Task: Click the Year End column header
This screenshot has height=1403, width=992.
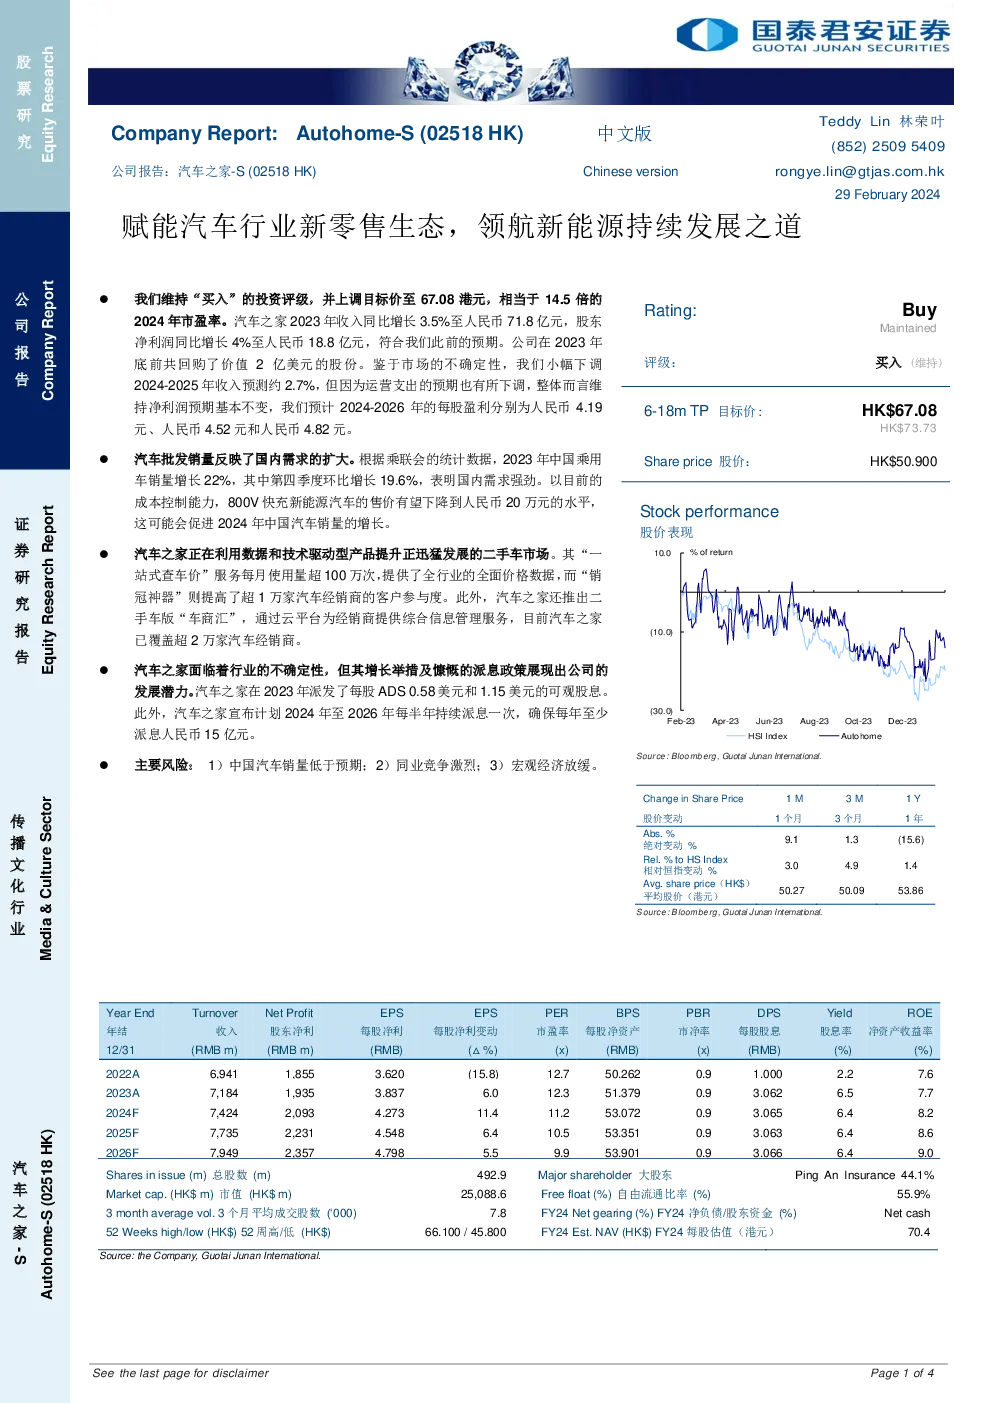Action: point(130,1013)
